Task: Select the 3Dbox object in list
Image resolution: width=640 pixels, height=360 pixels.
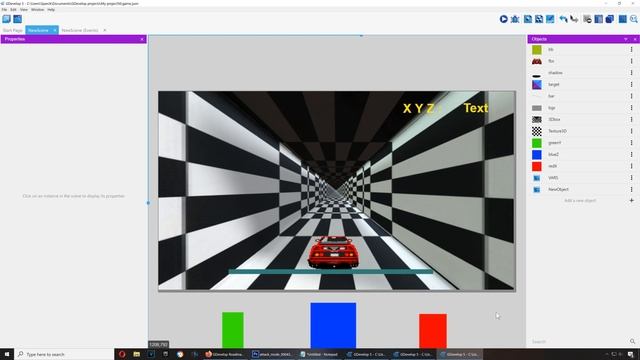Action: pos(583,120)
